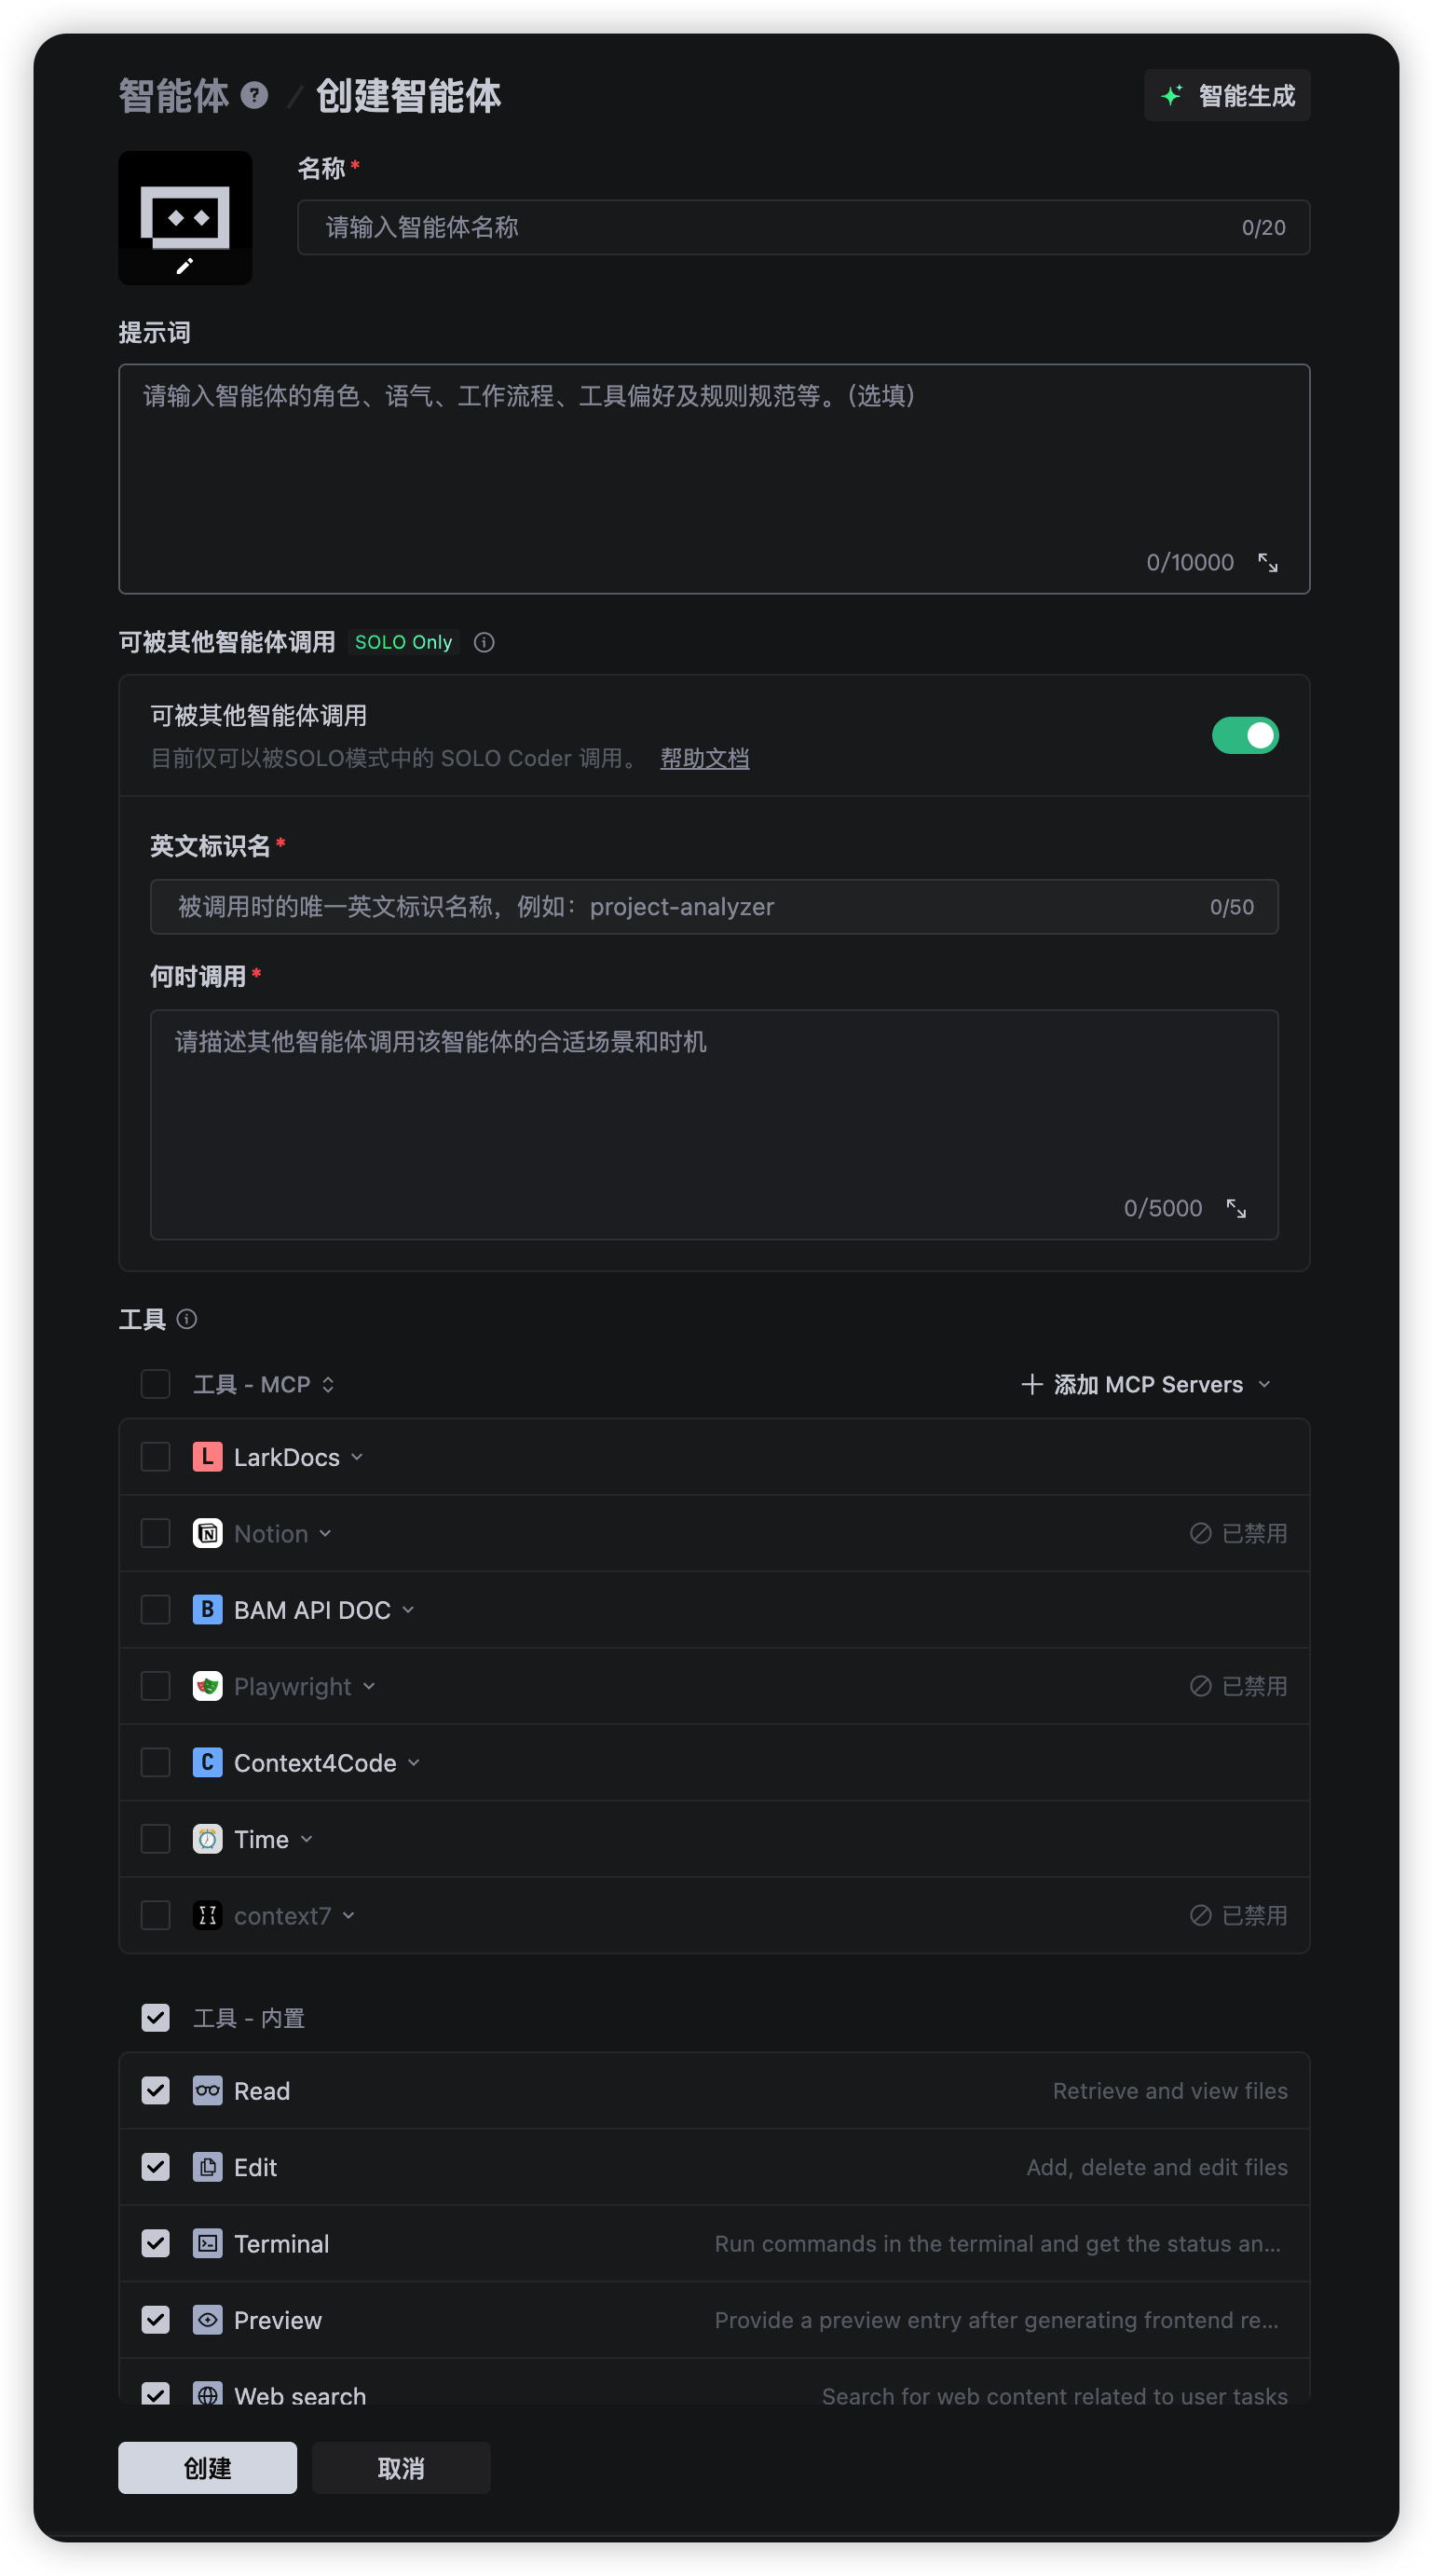Viewport: 1433px width, 2576px height.
Task: Check the Context4Code checkbox
Action: coord(155,1762)
